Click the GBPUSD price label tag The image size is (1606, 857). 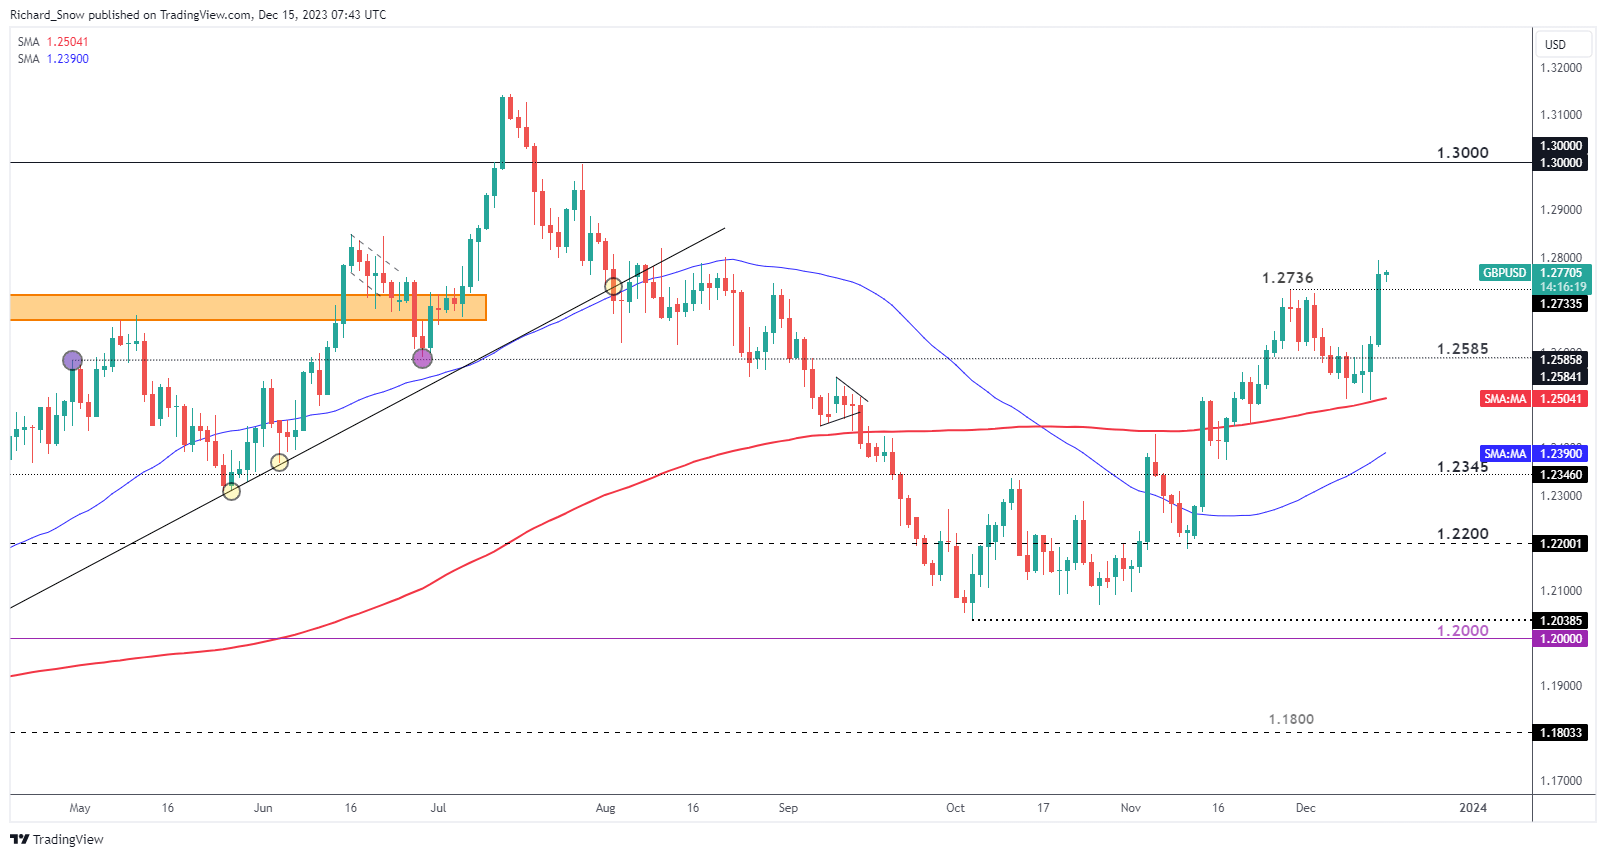1504,272
